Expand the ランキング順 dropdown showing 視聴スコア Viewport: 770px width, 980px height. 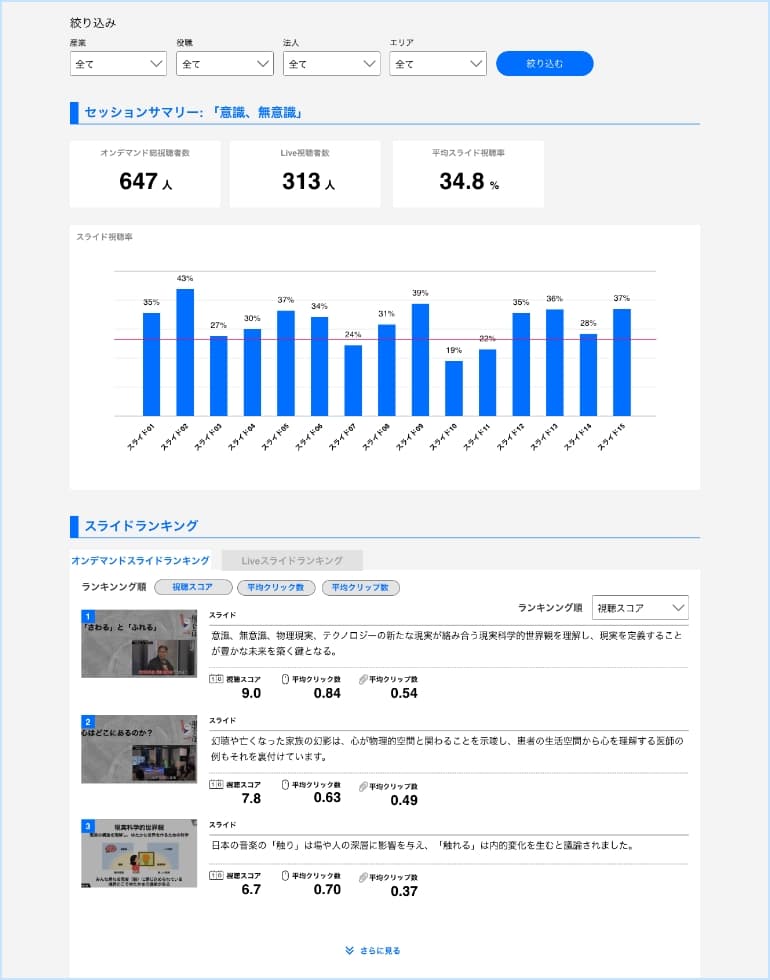(640, 608)
